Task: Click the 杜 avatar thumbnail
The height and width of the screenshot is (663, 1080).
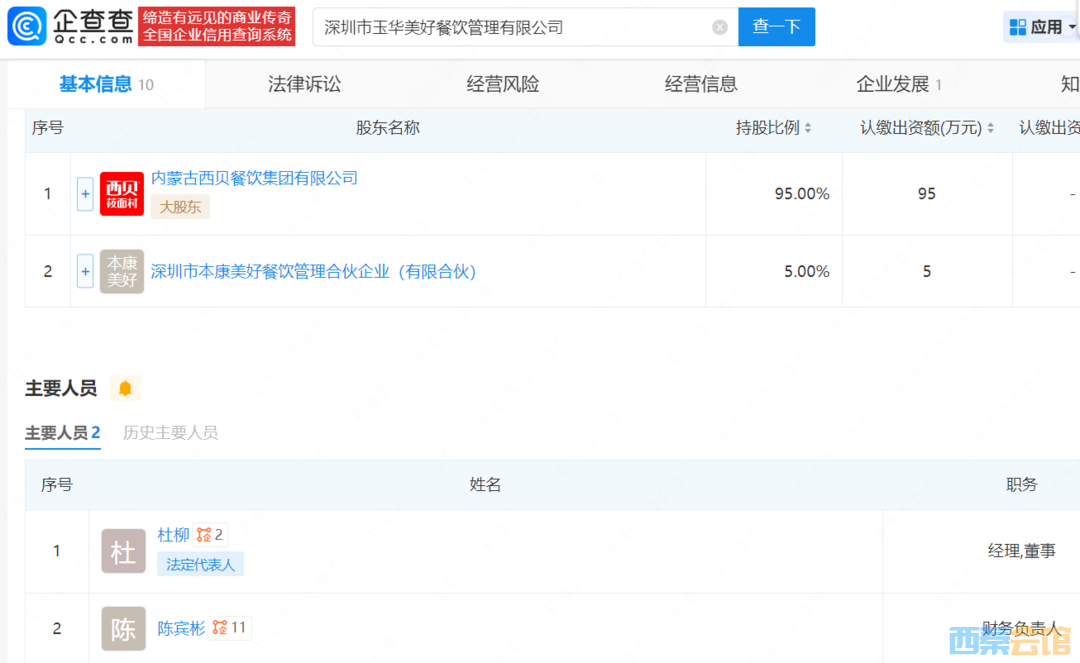Action: 123,551
